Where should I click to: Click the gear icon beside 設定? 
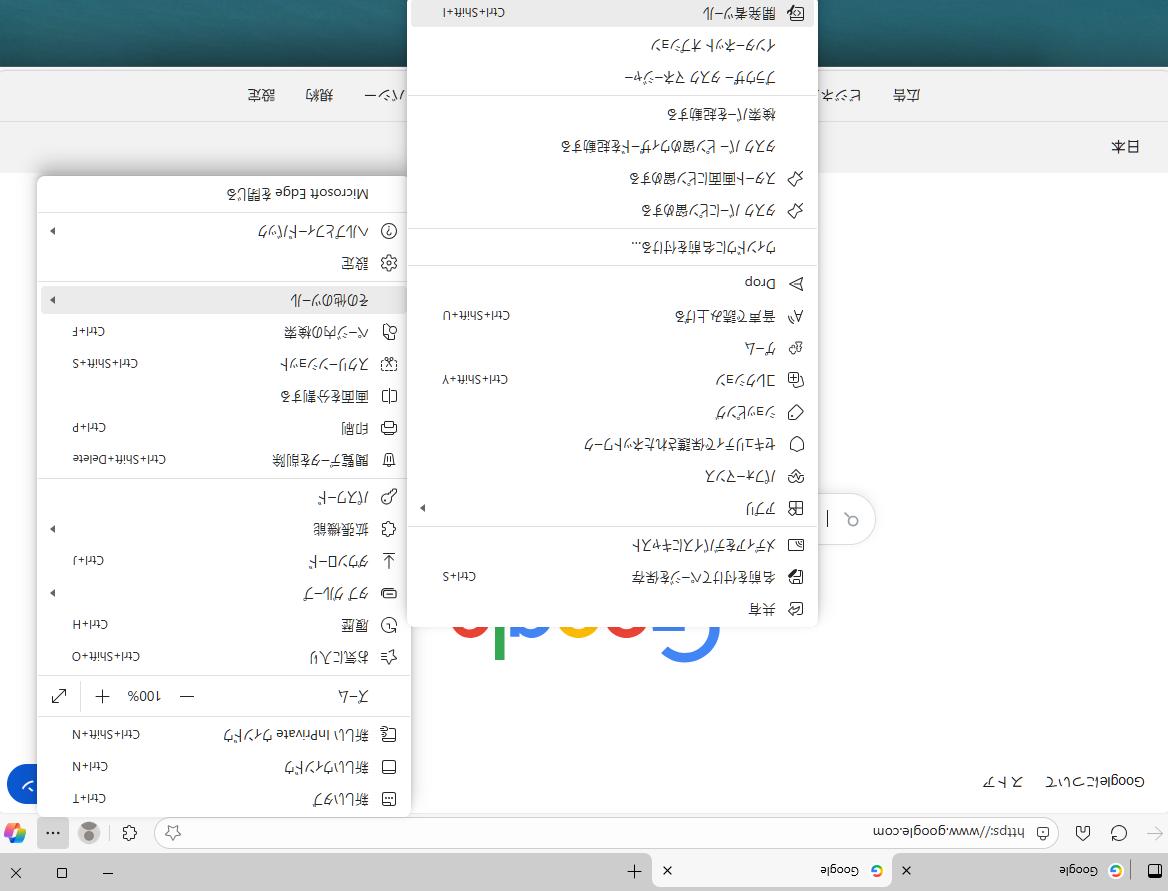click(389, 263)
